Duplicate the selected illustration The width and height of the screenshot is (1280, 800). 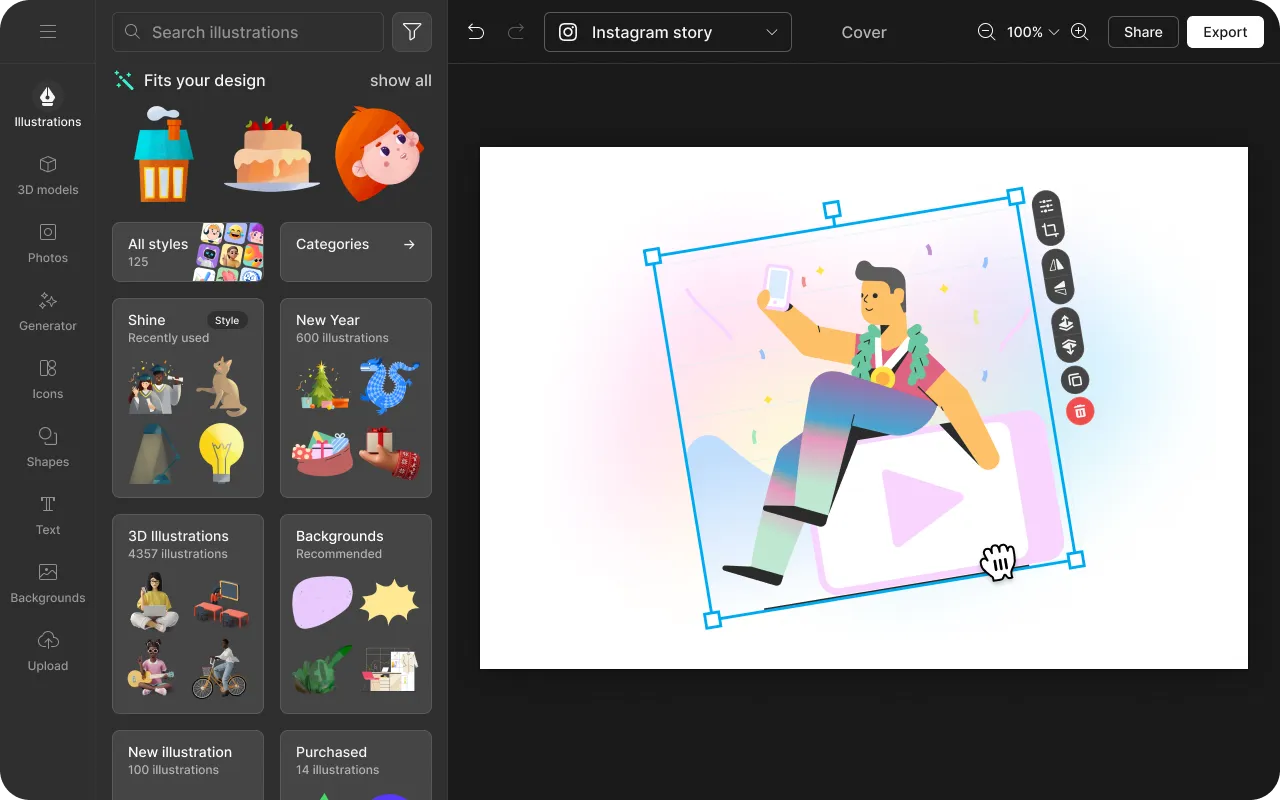[1075, 380]
